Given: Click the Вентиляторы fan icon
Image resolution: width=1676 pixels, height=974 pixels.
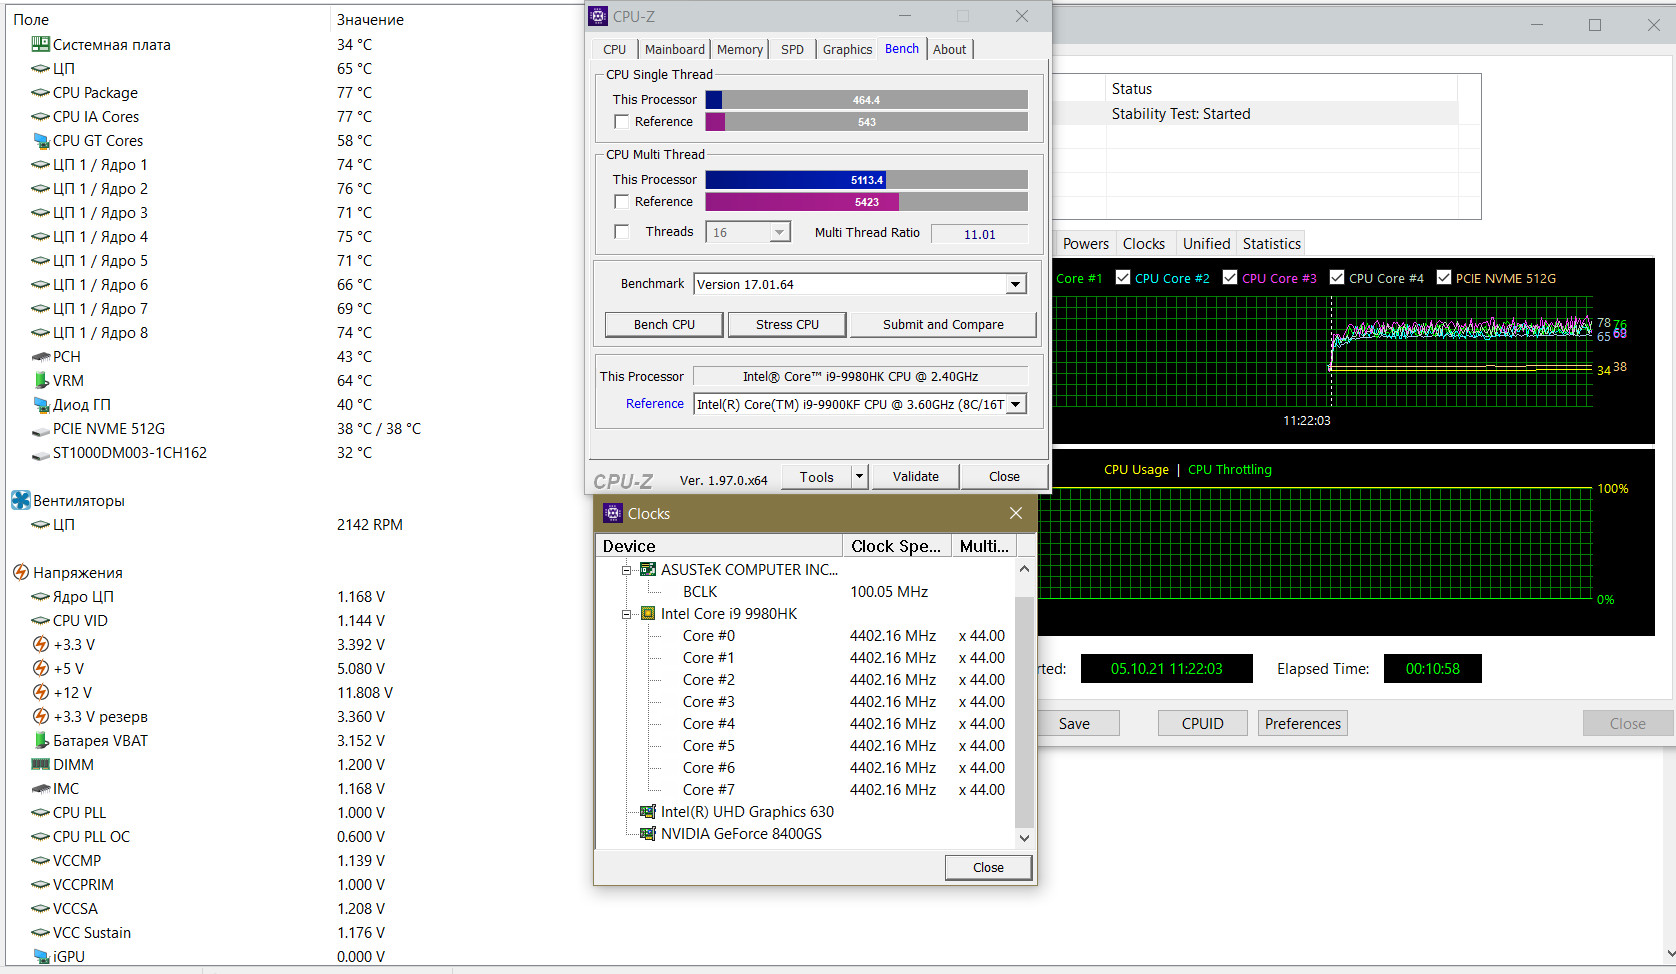Looking at the screenshot, I should 20,500.
